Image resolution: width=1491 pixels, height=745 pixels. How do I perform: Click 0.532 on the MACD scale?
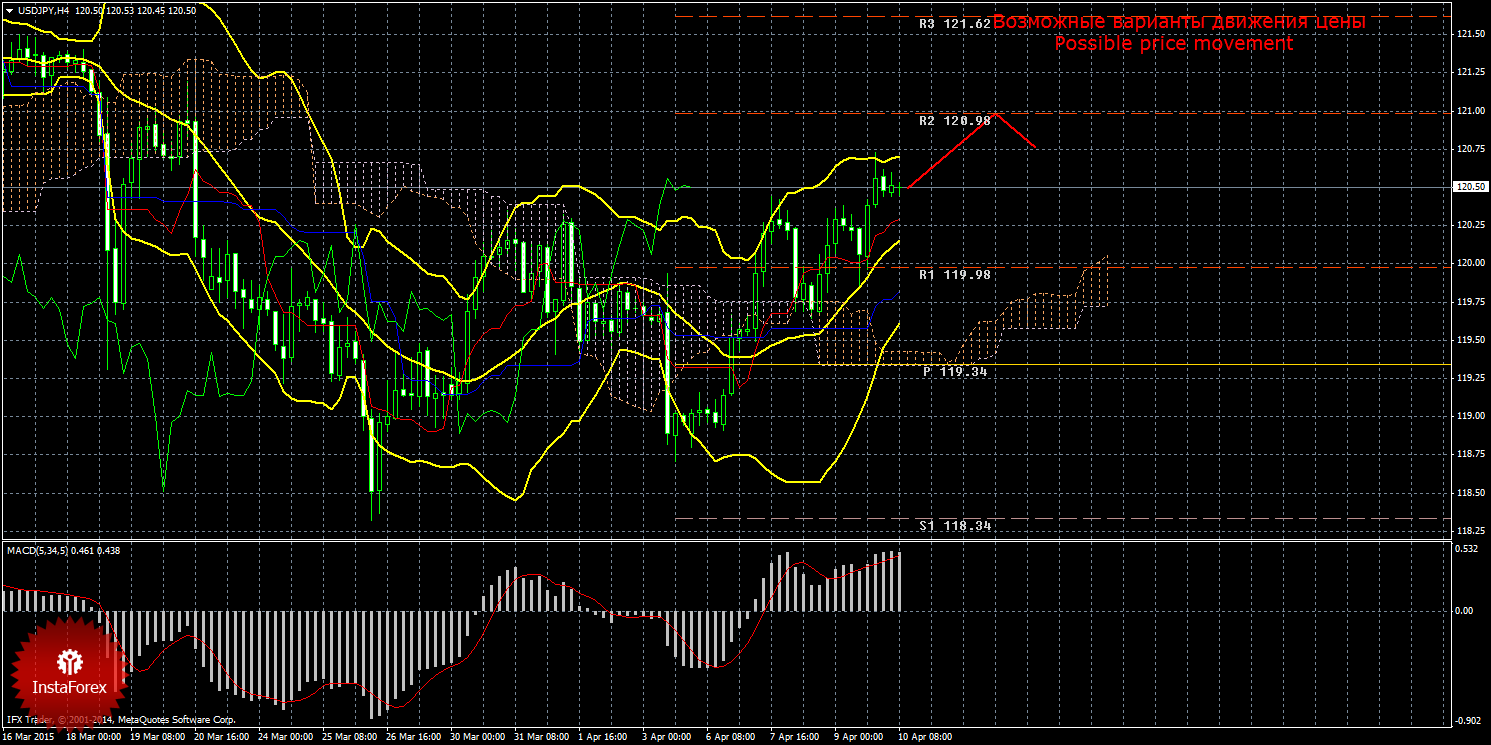click(1468, 548)
